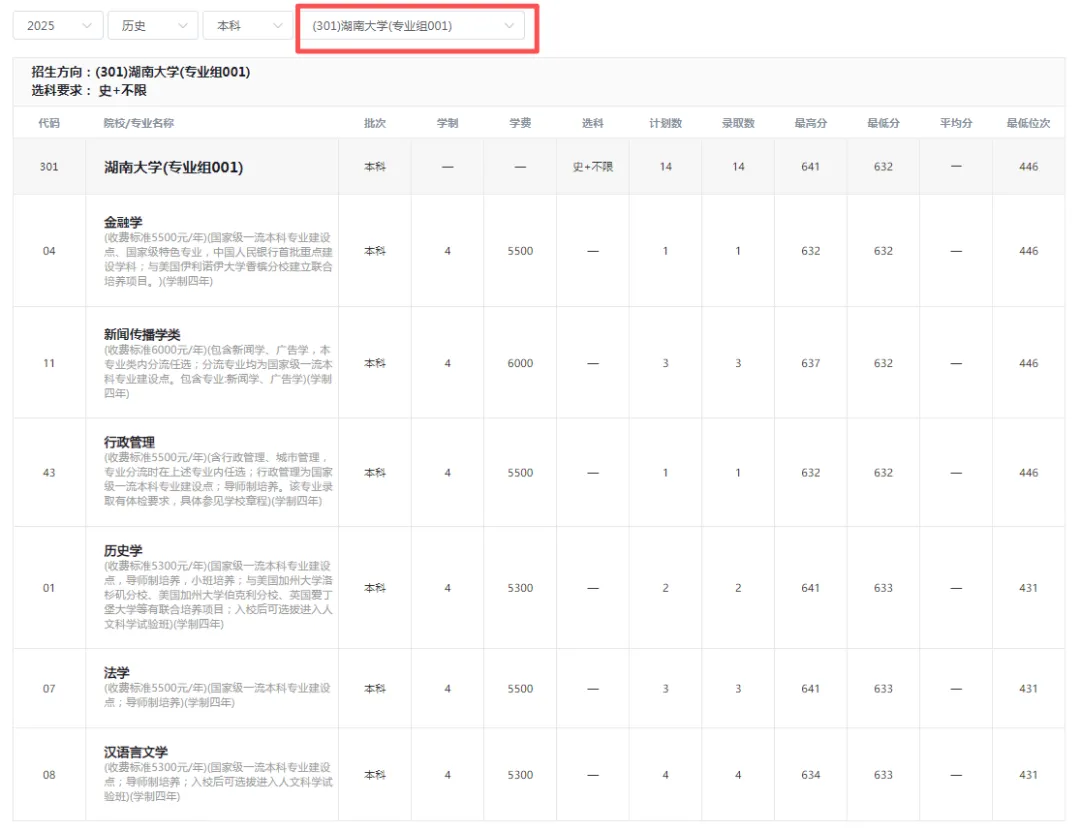Click the 史+不限 cell in group row
This screenshot has height=832, width=1080.
592,167
